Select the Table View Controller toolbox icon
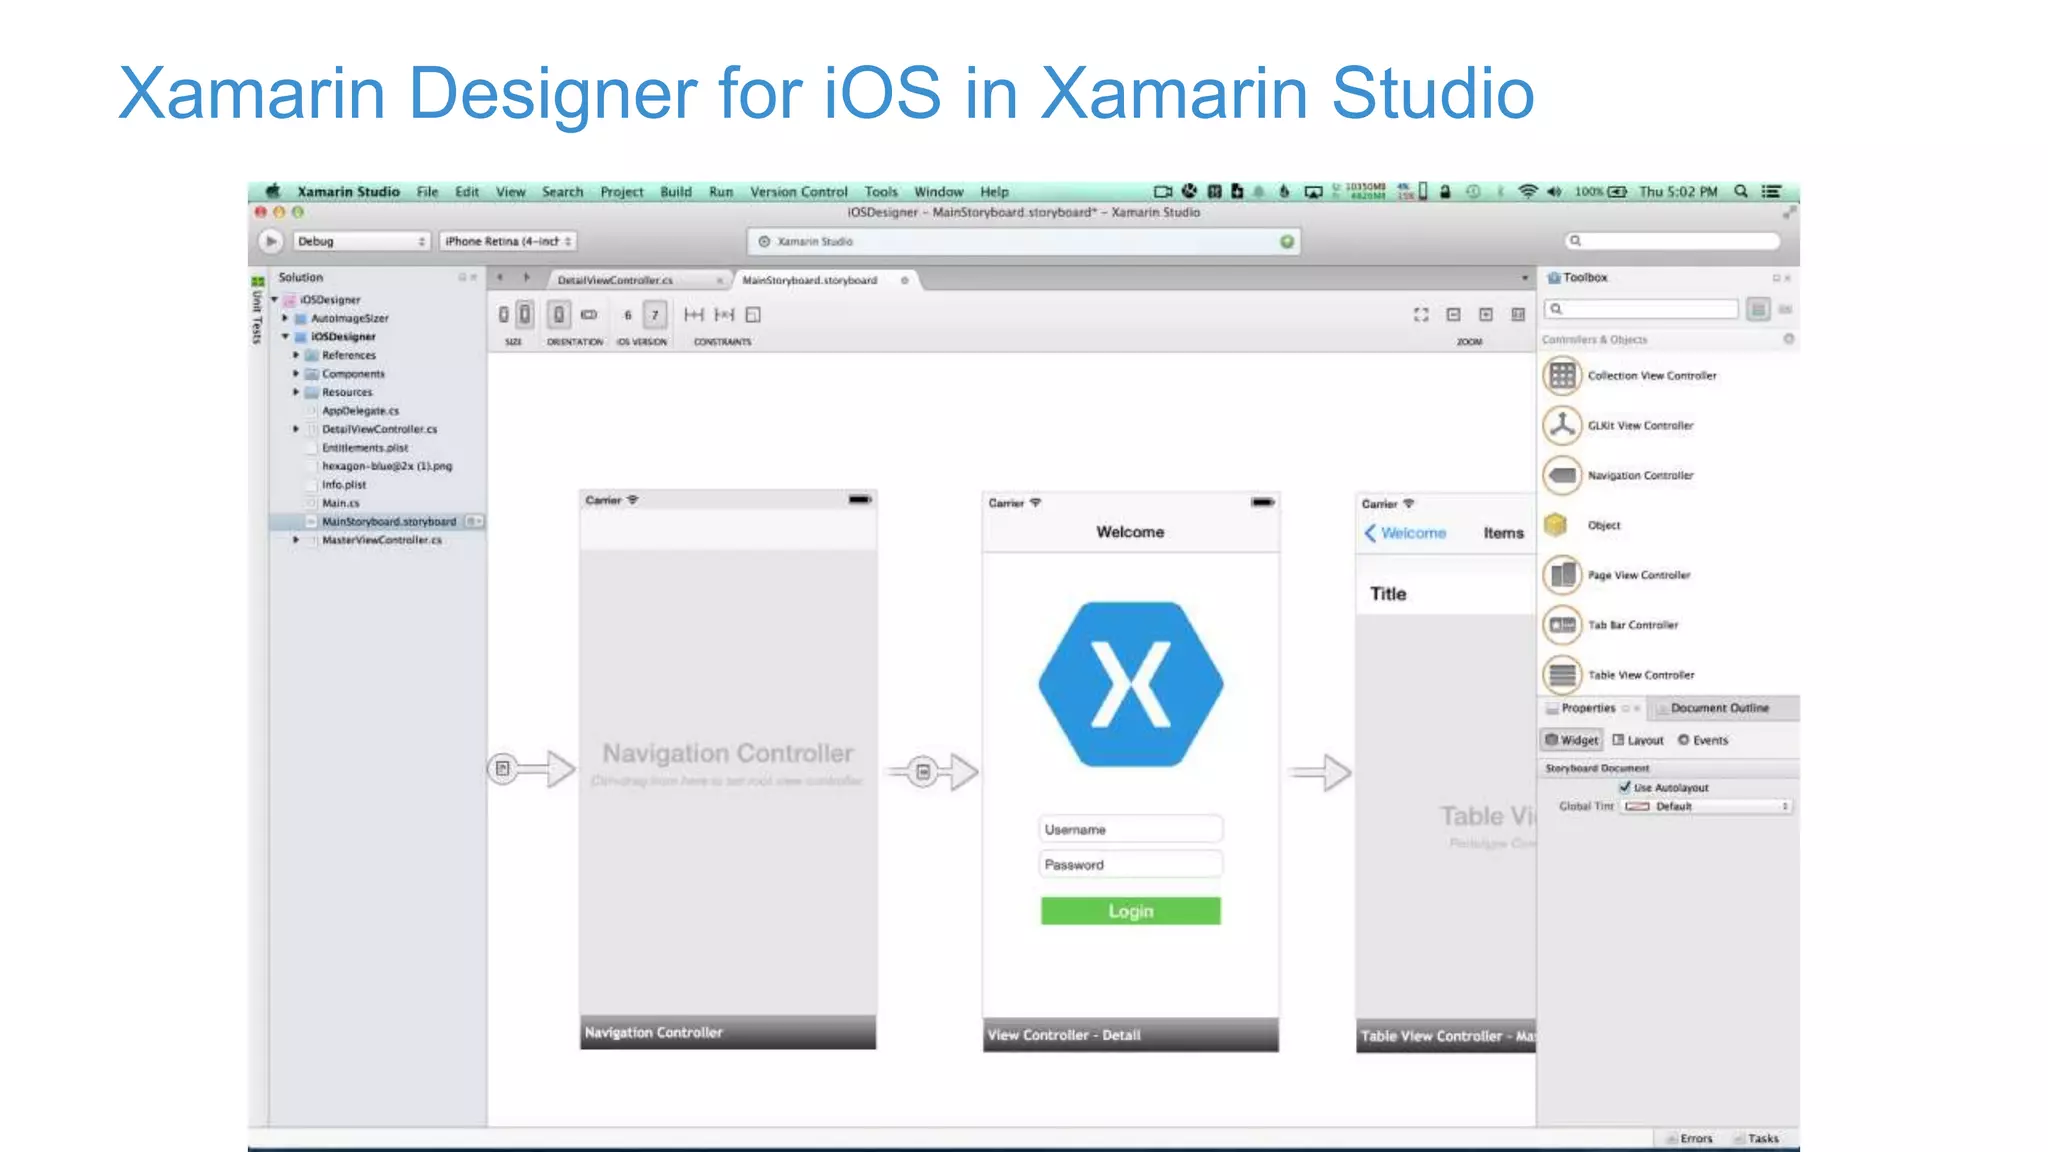The image size is (2048, 1152). [1562, 675]
